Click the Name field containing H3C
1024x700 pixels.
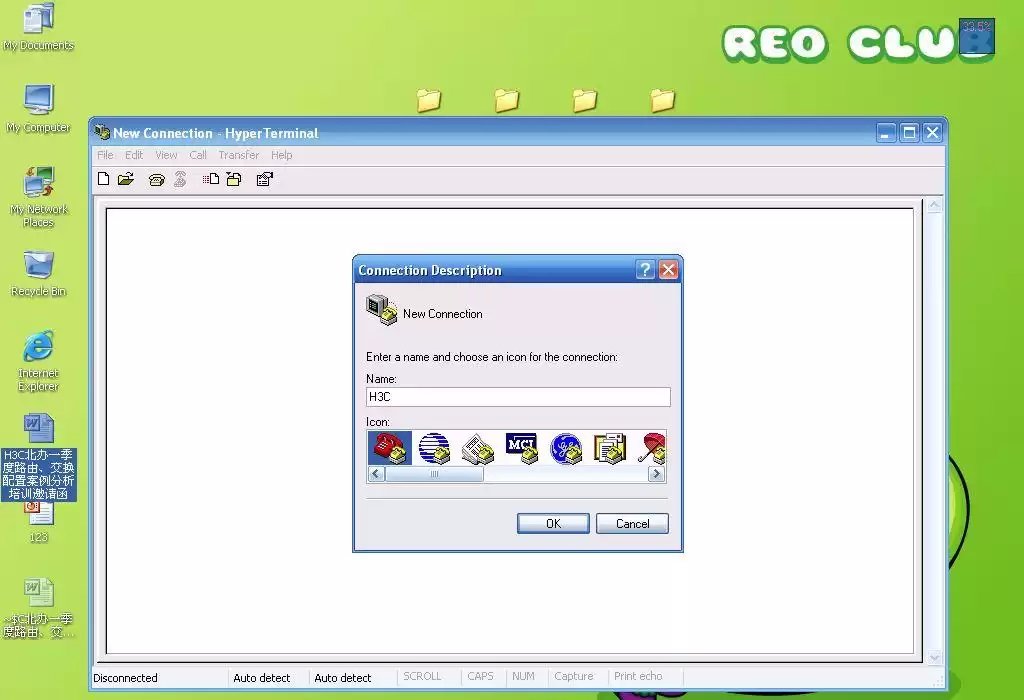click(518, 397)
